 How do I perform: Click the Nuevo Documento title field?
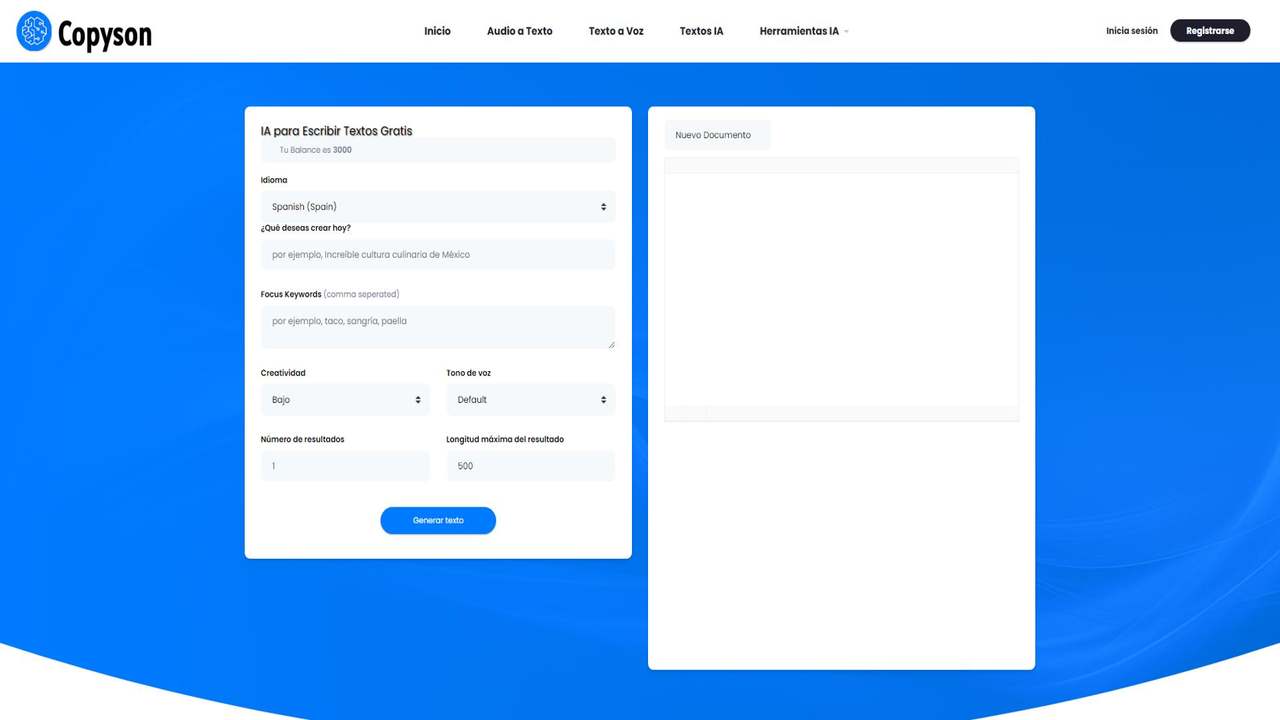pos(717,135)
